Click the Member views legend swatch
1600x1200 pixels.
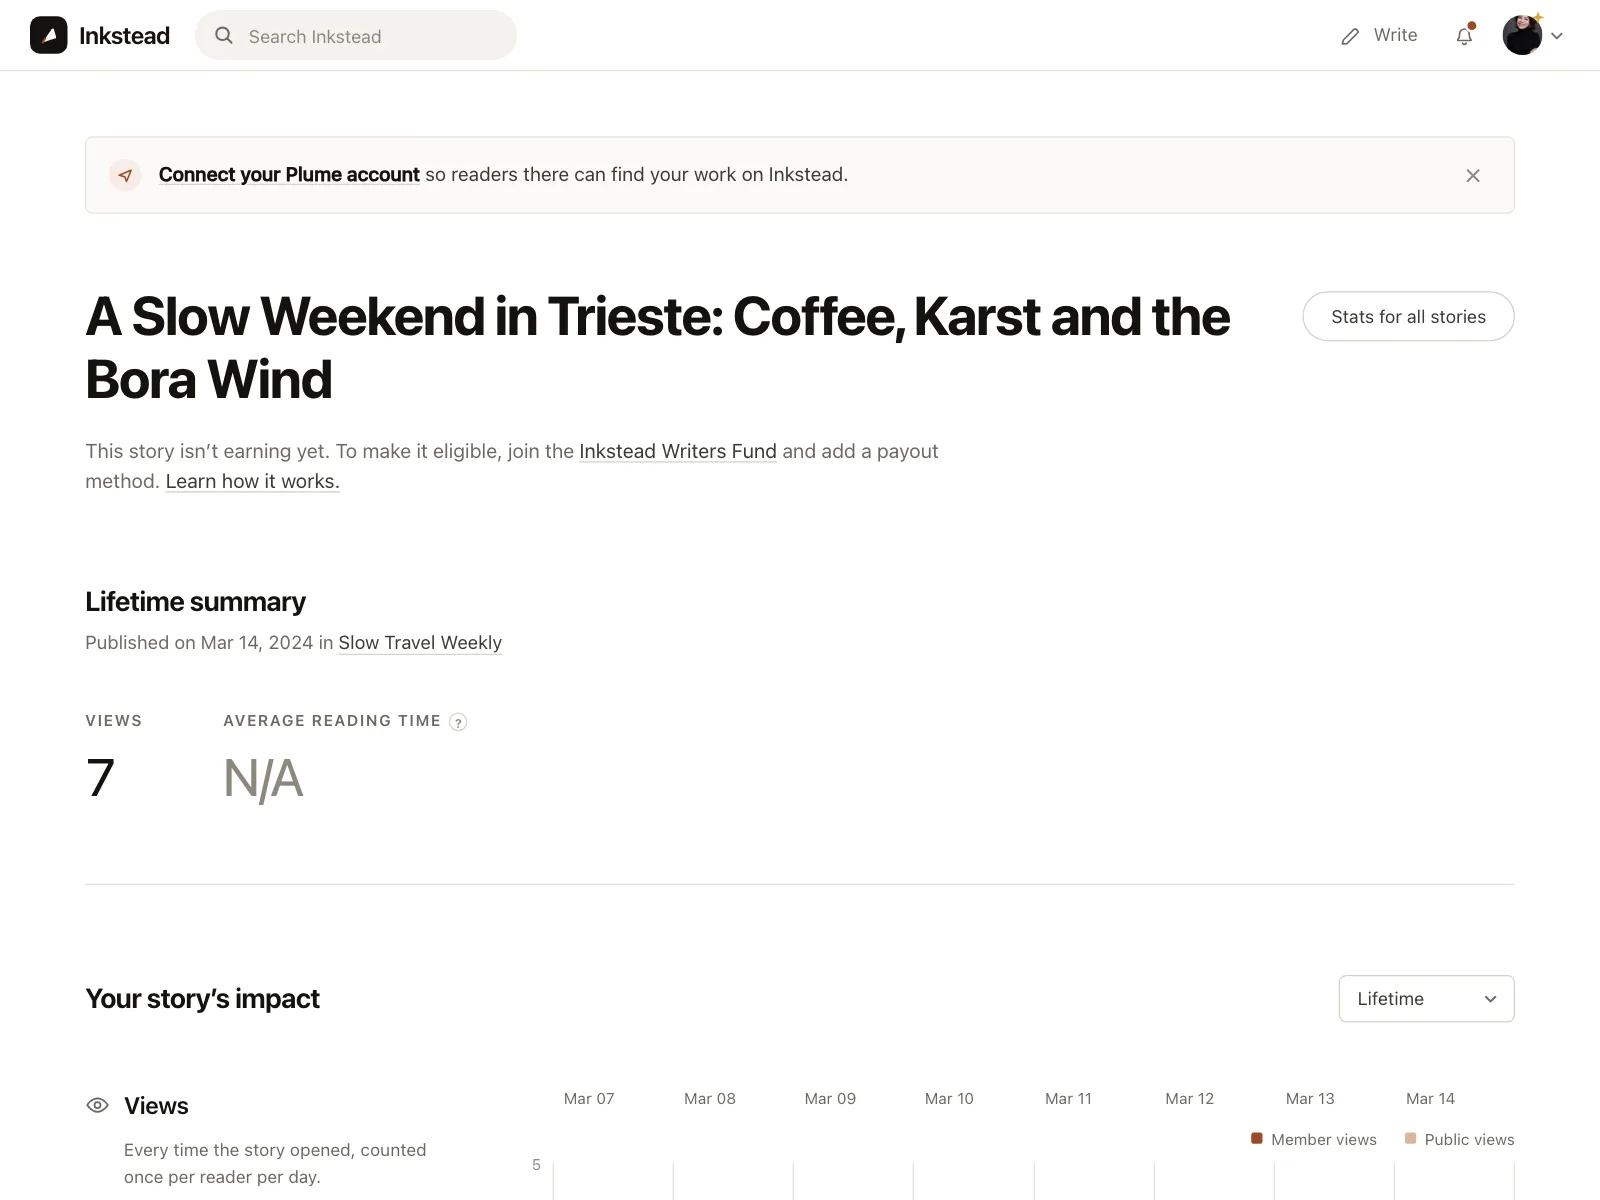coord(1257,1139)
